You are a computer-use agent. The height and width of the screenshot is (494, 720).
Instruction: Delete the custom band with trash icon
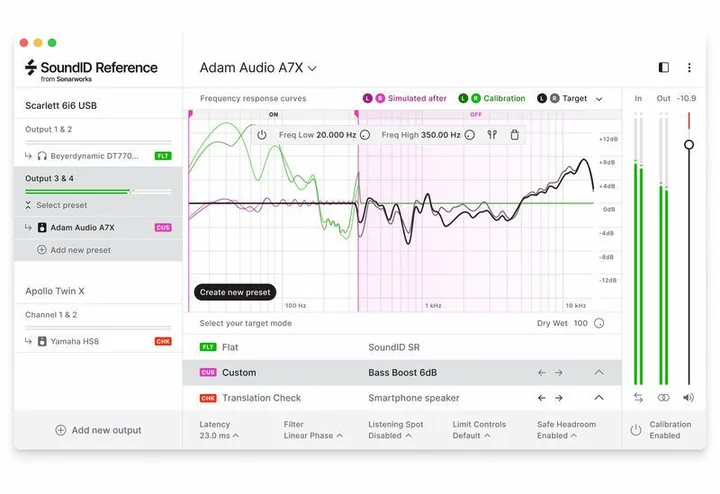click(x=515, y=135)
